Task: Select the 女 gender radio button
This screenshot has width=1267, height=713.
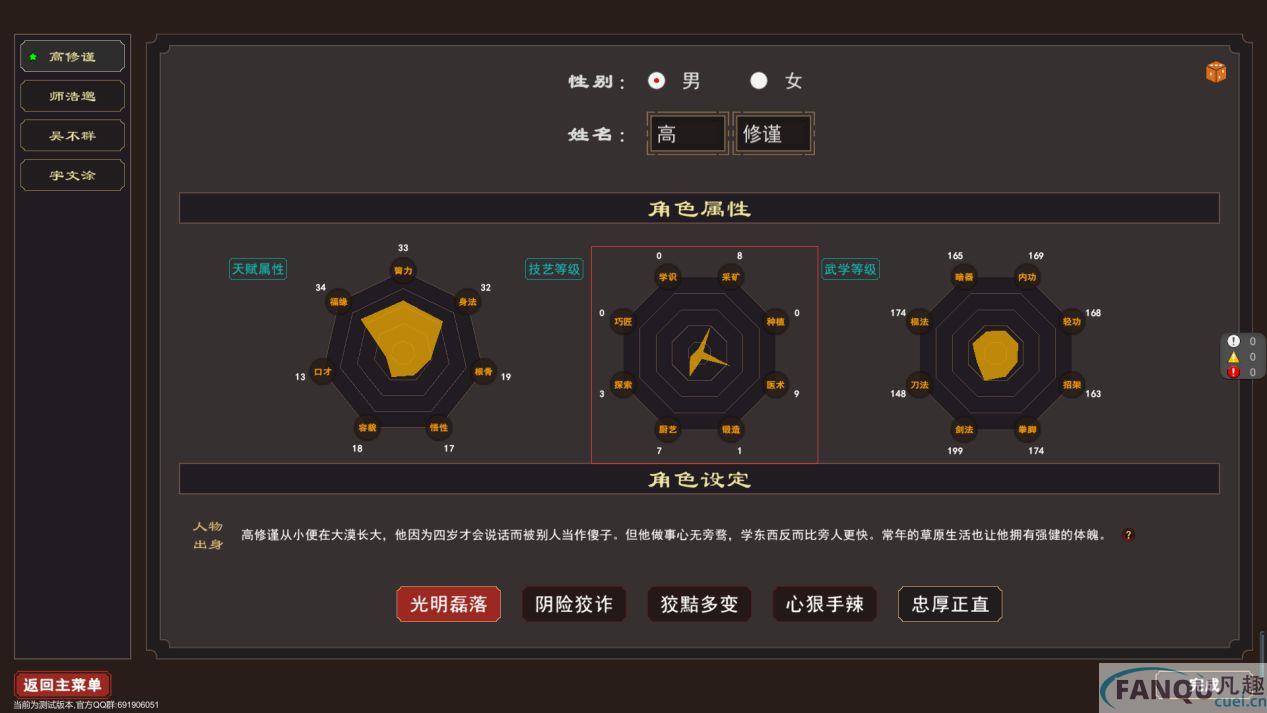Action: click(759, 81)
